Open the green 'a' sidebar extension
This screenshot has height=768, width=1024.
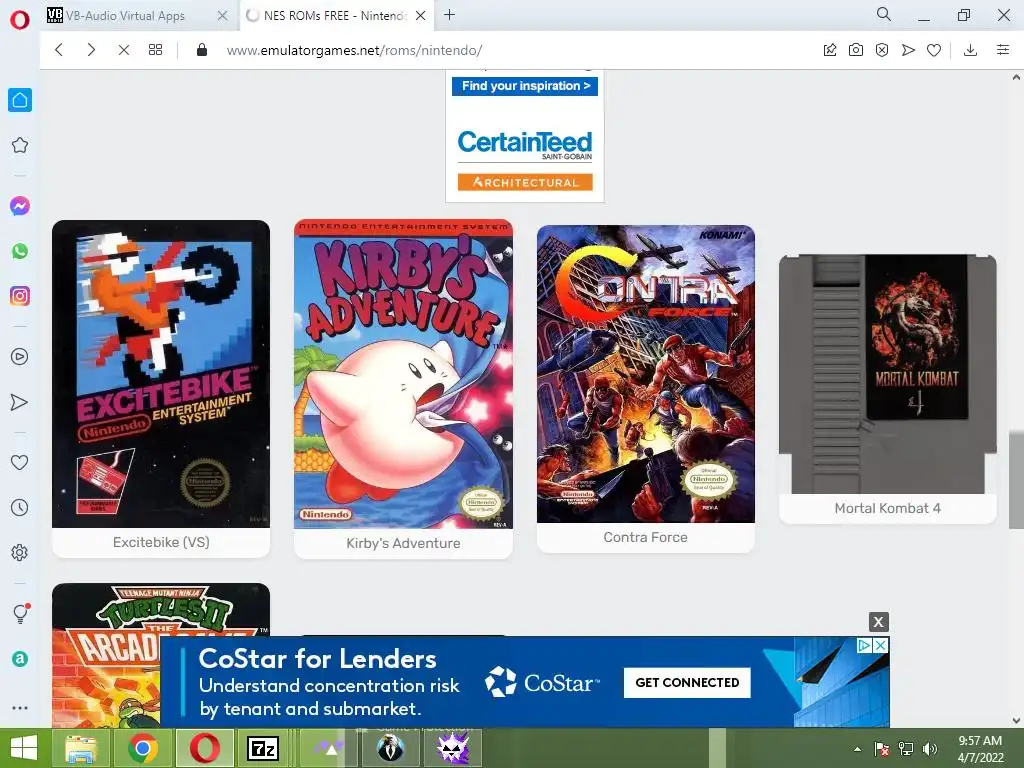pyautogui.click(x=20, y=659)
